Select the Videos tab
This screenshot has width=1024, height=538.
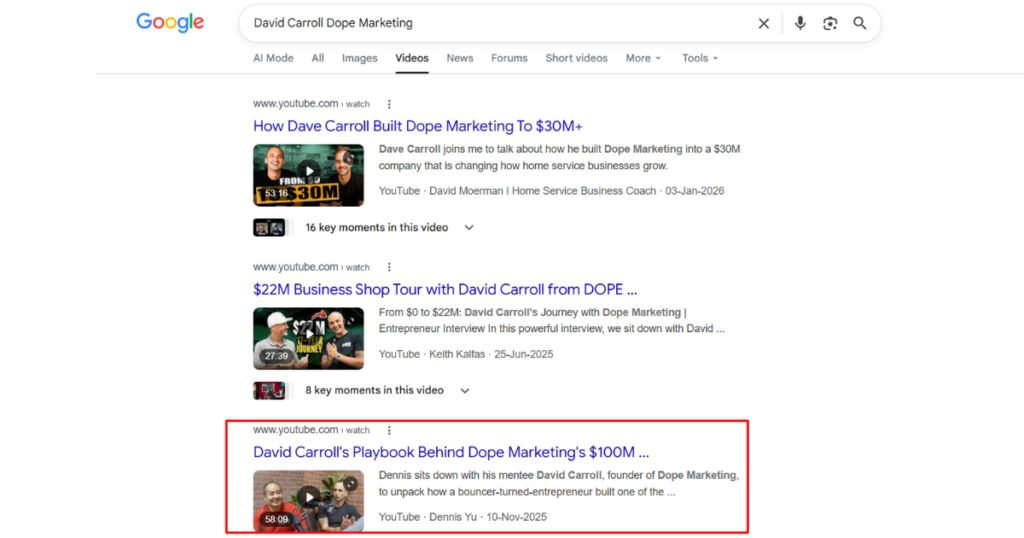(x=411, y=58)
